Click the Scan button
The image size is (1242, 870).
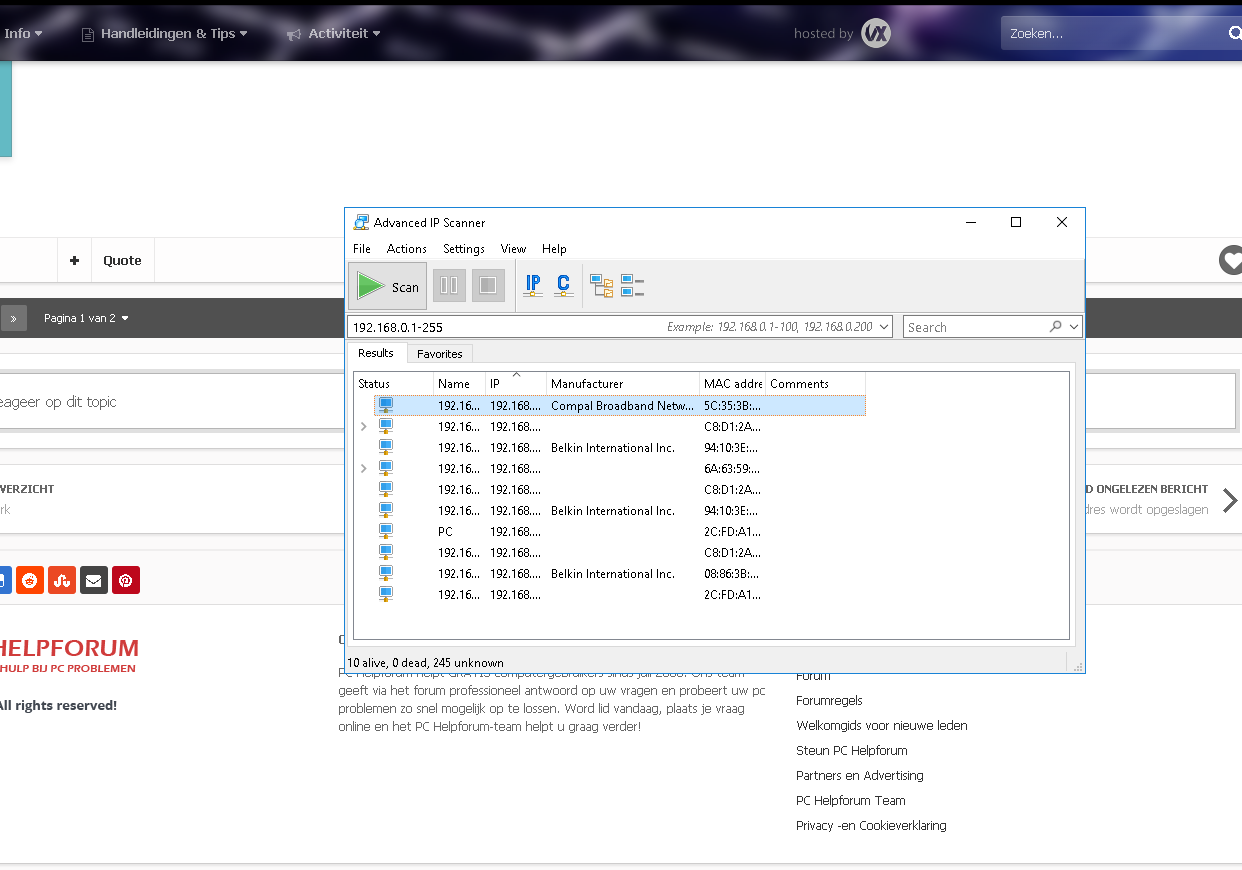(x=388, y=287)
